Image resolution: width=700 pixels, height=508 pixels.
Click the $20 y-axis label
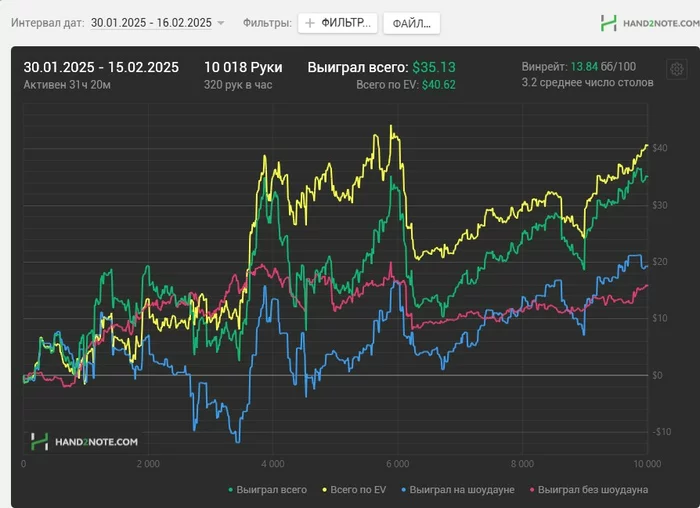[660, 262]
